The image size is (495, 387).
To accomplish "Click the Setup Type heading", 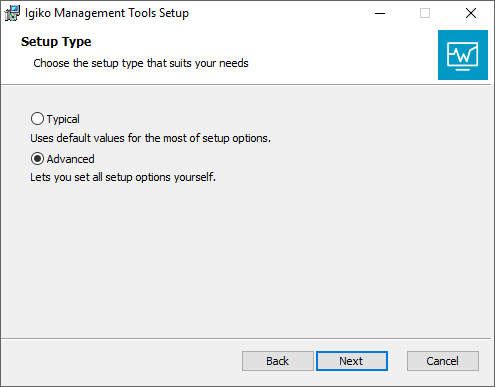I will tap(56, 42).
